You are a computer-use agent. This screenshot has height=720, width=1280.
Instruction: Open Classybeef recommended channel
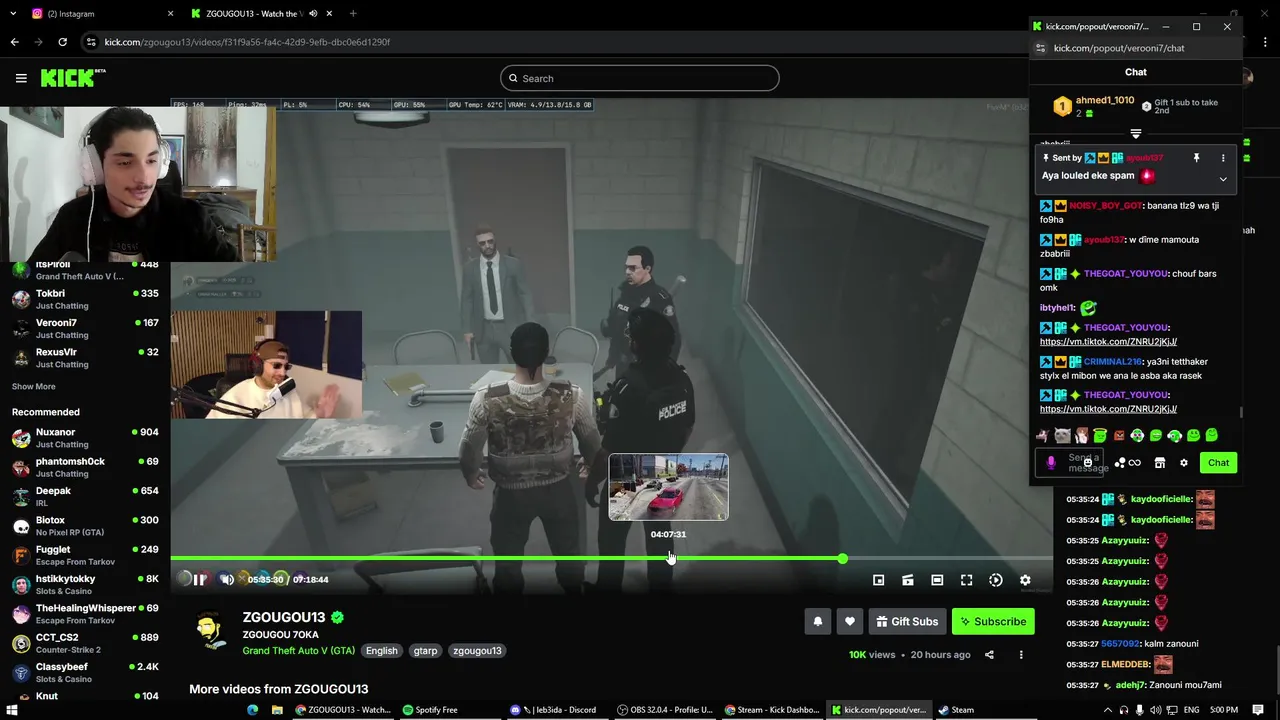point(85,673)
